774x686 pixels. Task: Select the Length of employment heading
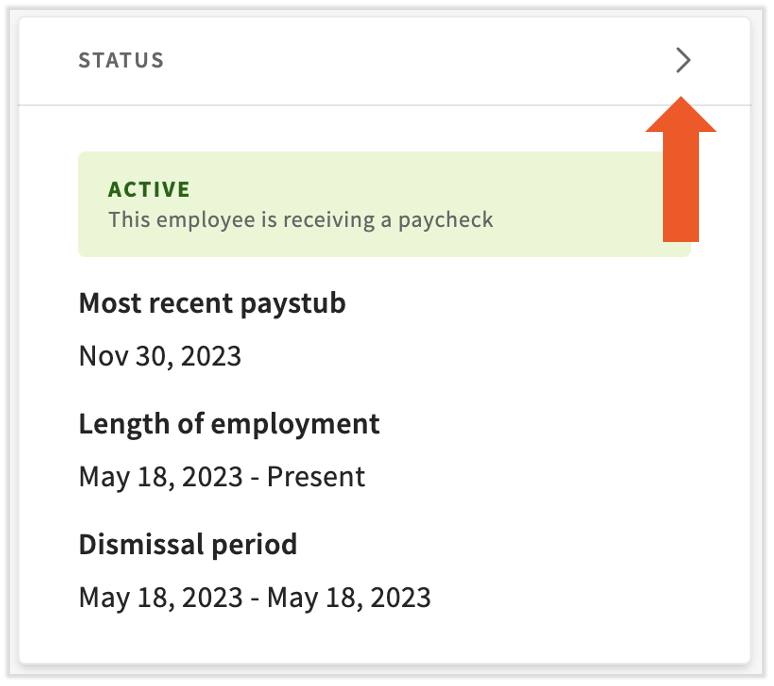tap(229, 423)
